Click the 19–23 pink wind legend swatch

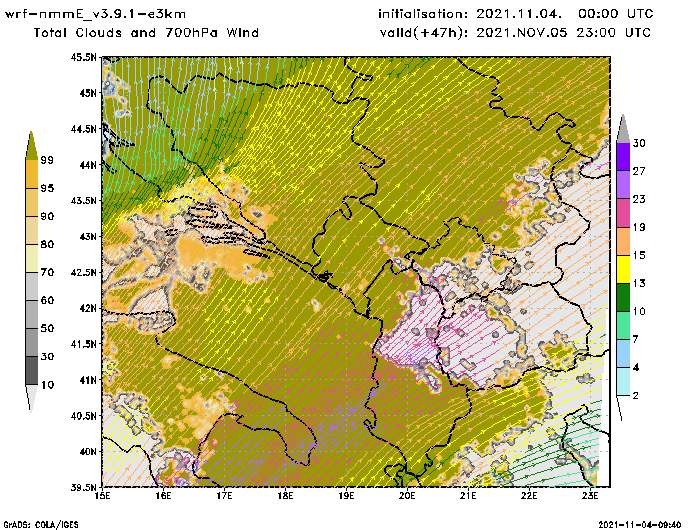tap(623, 213)
